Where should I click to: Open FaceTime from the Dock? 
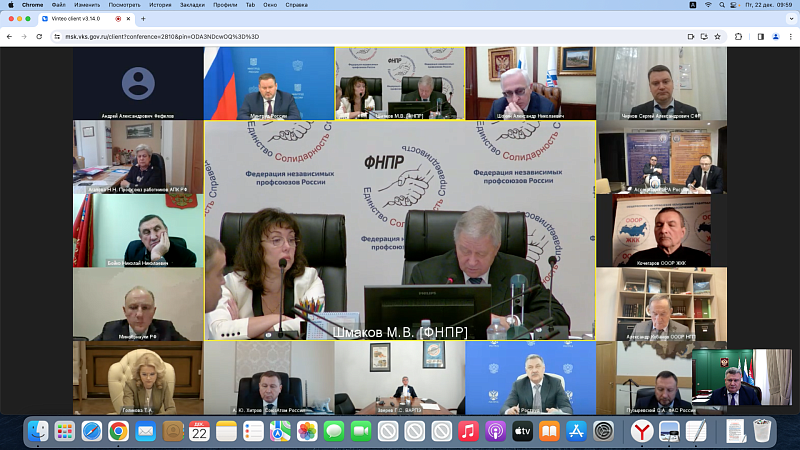click(361, 432)
